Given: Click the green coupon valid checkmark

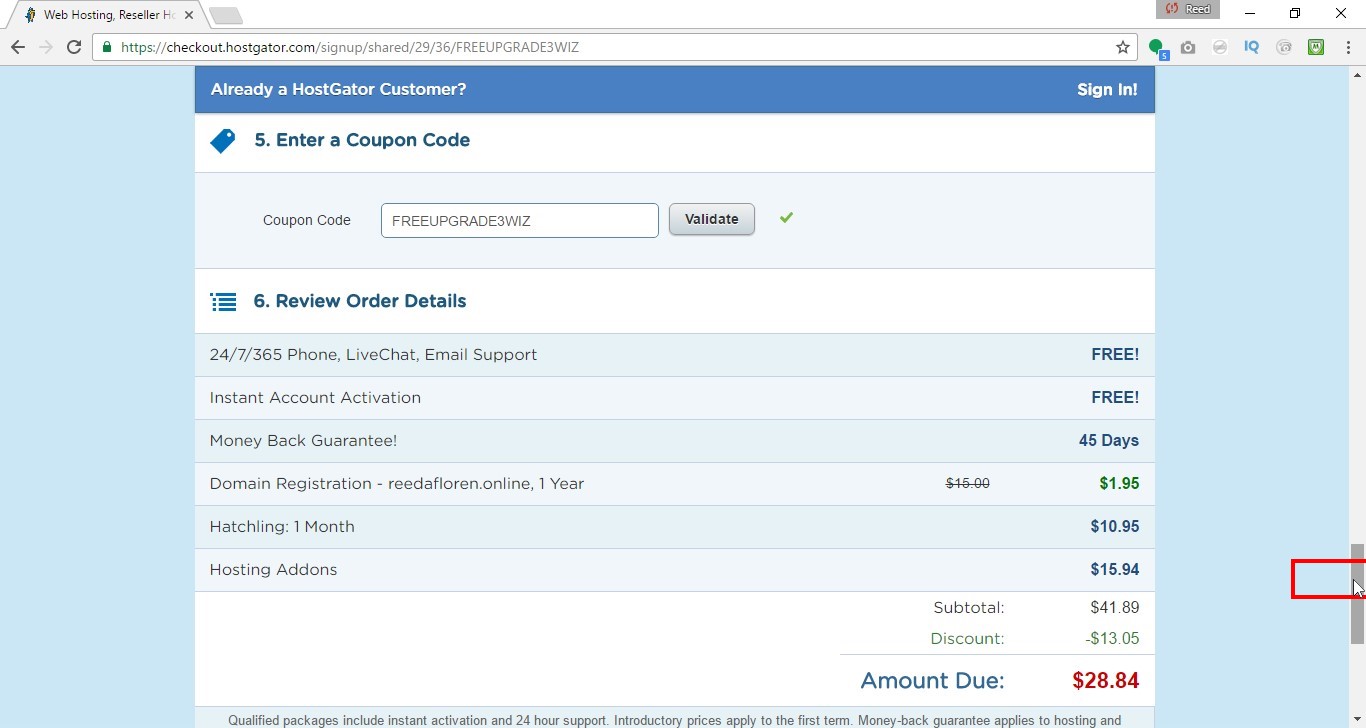Looking at the screenshot, I should (x=786, y=217).
